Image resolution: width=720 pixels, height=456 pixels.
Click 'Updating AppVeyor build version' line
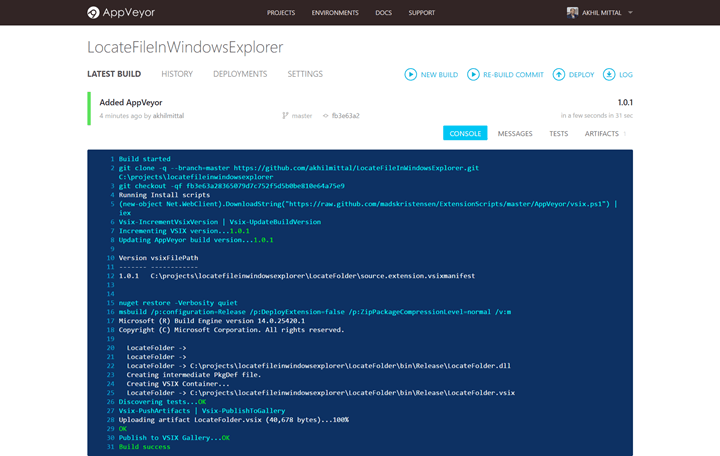point(196,240)
